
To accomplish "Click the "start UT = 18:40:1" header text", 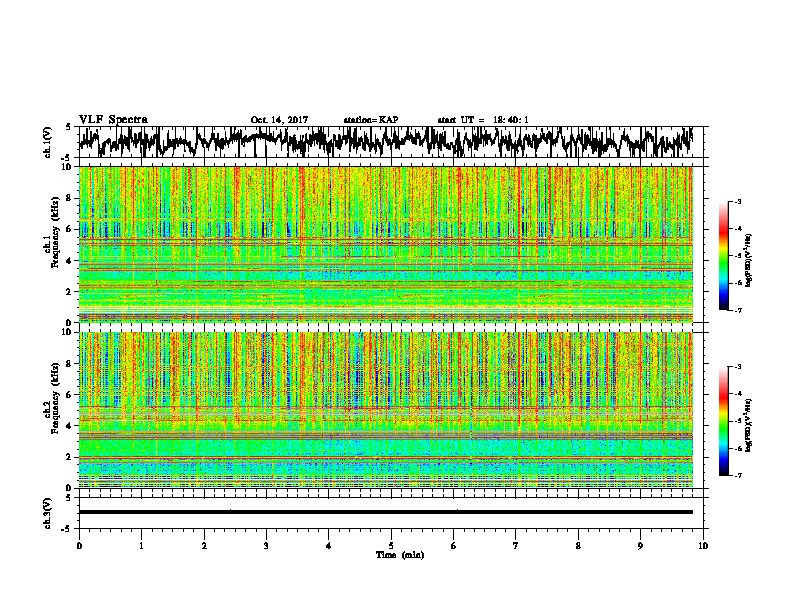I will pyautogui.click(x=483, y=120).
